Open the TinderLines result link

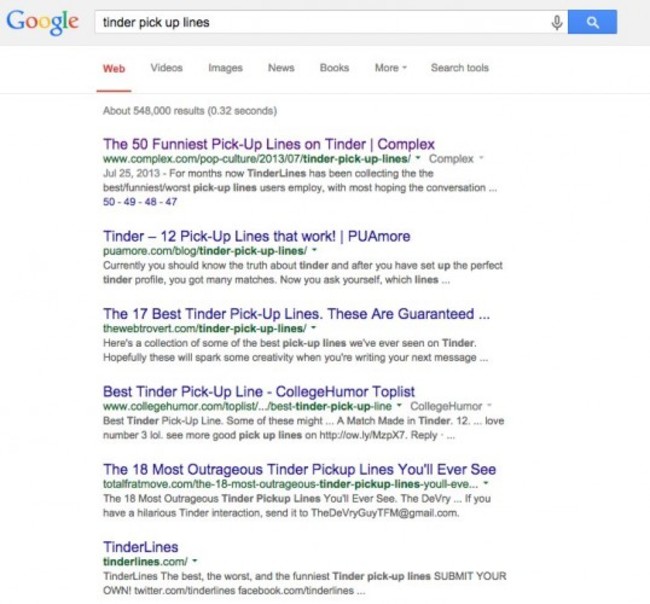click(x=141, y=547)
